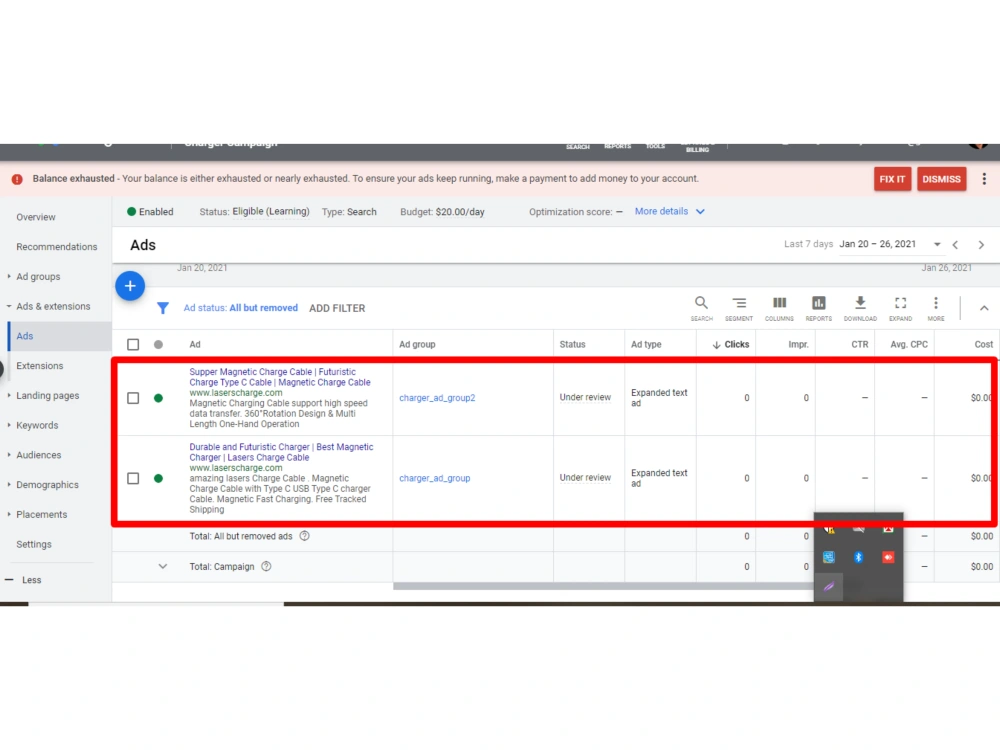
Task: Toggle the campaign Enabled status dot
Action: point(131,212)
